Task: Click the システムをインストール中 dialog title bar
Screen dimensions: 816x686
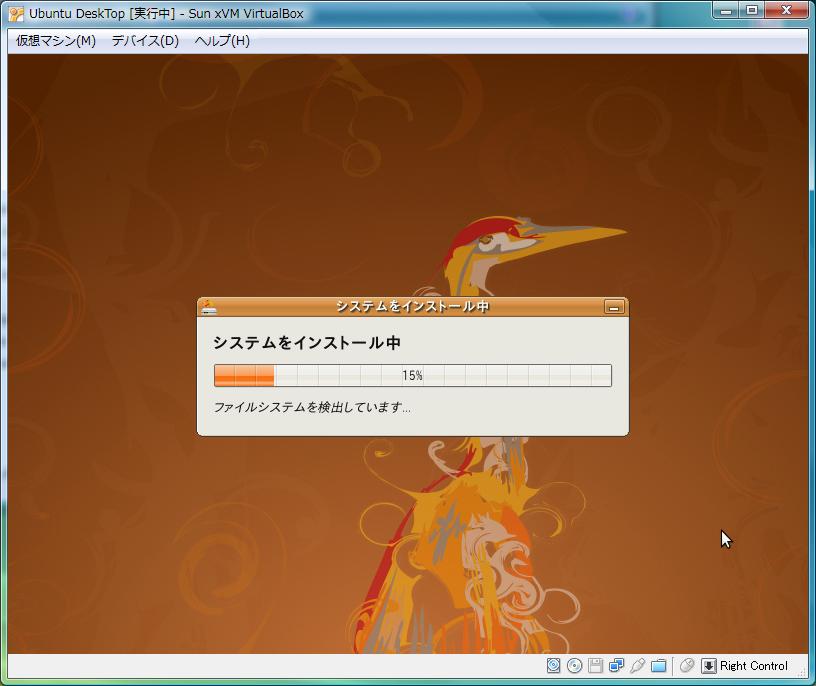Action: point(413,307)
